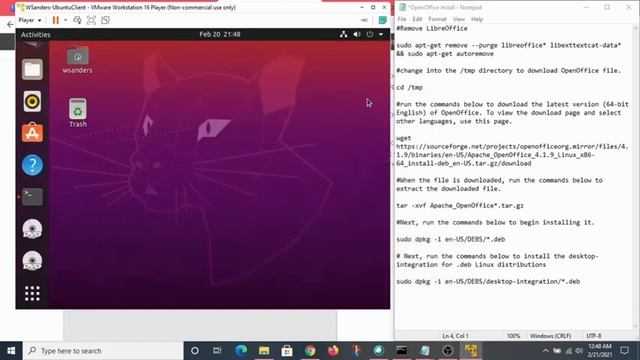The height and width of the screenshot is (360, 640).
Task: Open Ubuntu Activities overview
Action: (x=36, y=35)
